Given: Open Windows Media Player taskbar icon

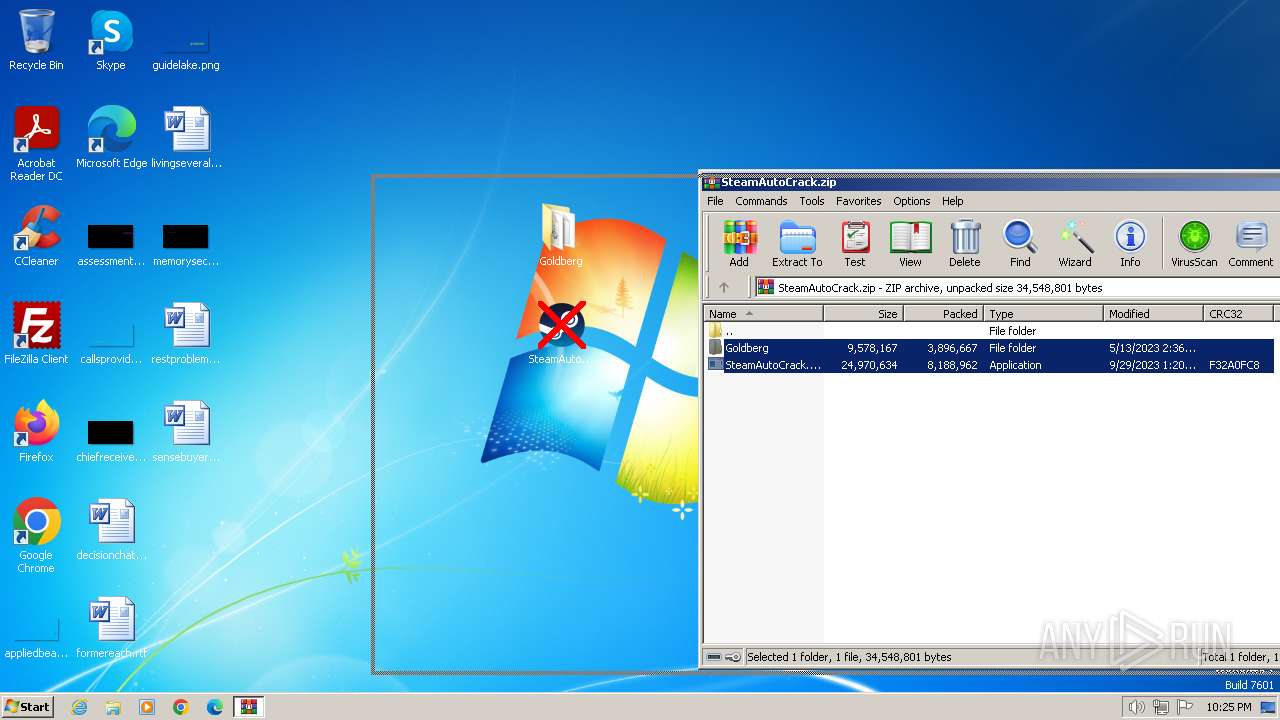Looking at the screenshot, I should (x=147, y=707).
